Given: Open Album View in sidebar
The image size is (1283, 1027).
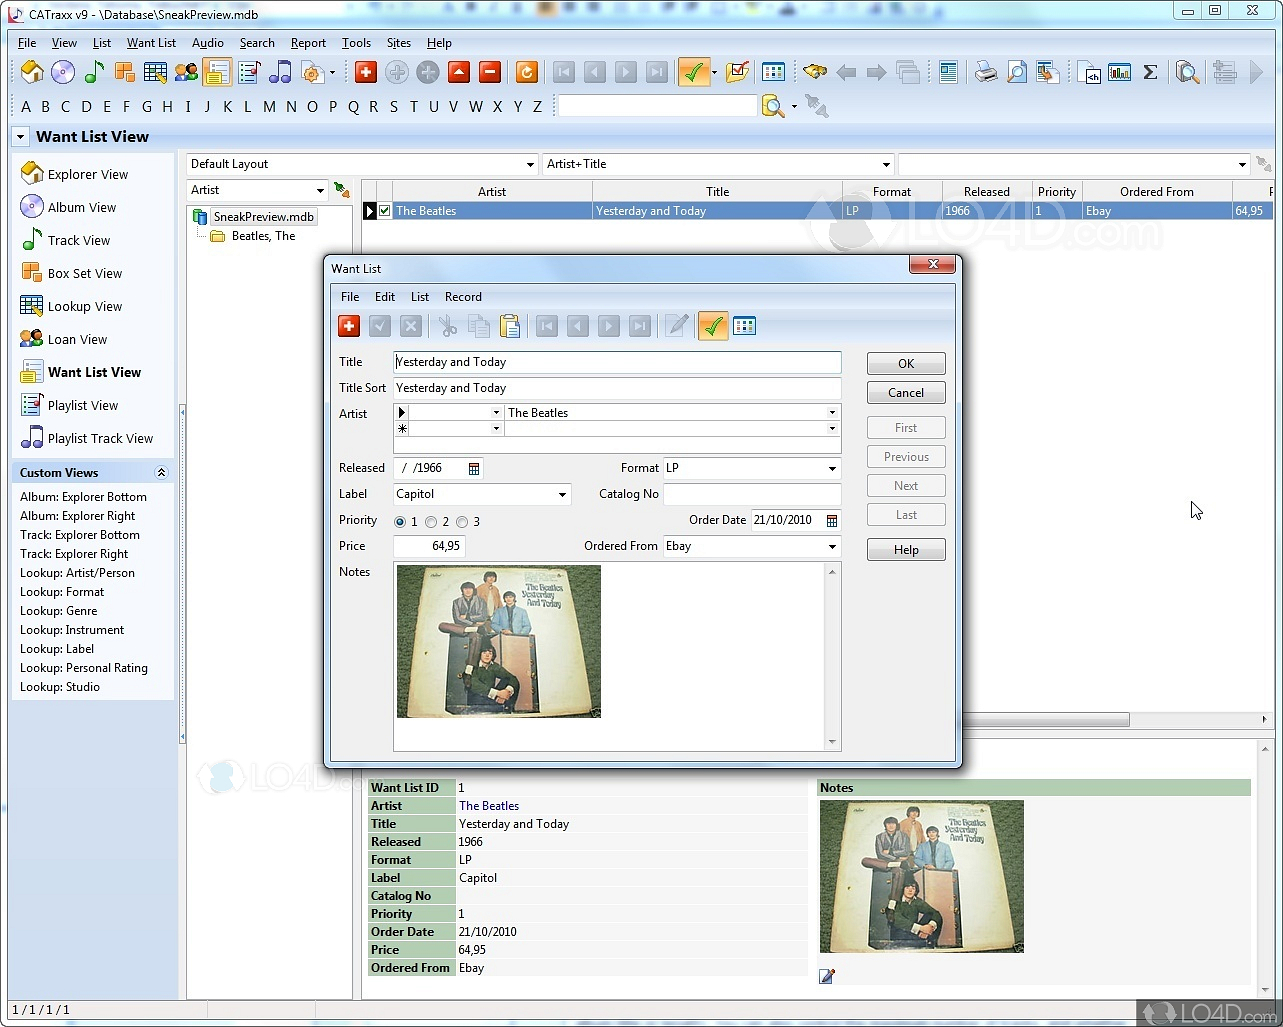Looking at the screenshot, I should click(x=82, y=207).
